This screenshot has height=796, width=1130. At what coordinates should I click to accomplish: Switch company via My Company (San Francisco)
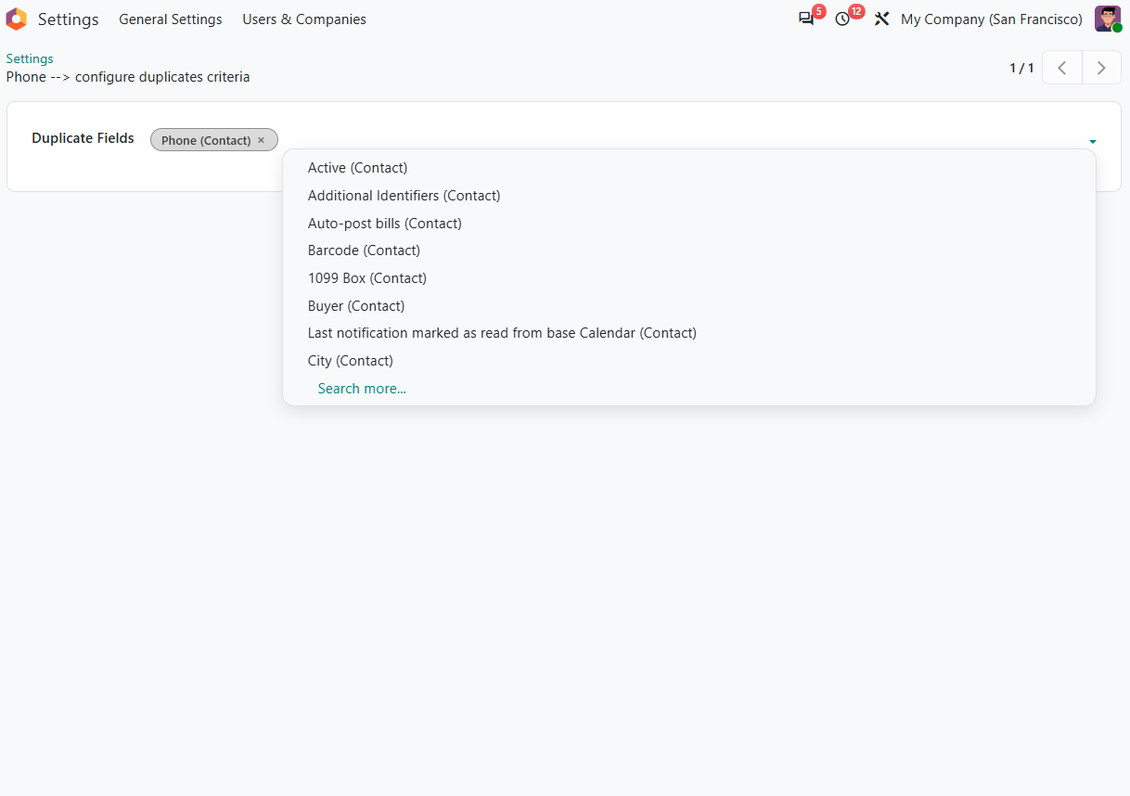point(991,19)
